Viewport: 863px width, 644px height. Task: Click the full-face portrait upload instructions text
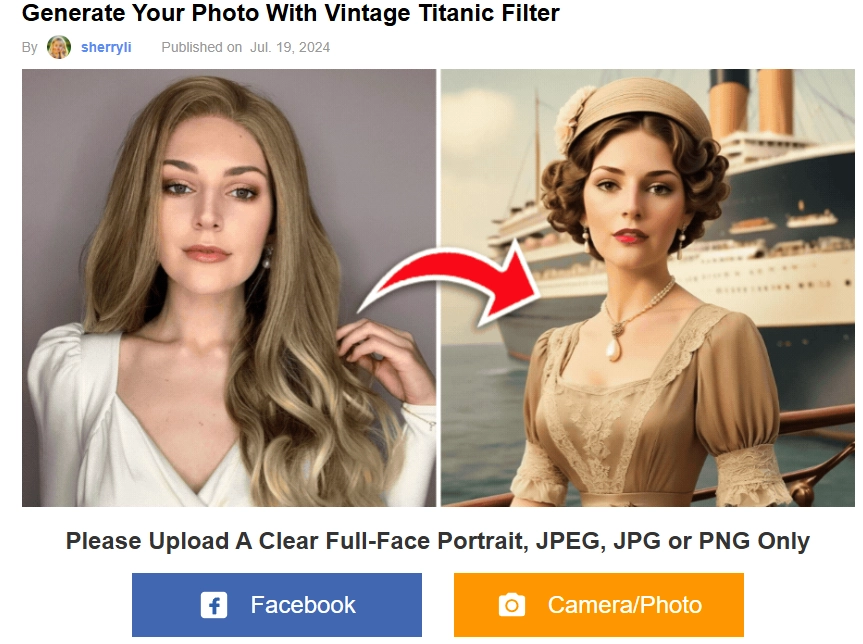(x=431, y=539)
